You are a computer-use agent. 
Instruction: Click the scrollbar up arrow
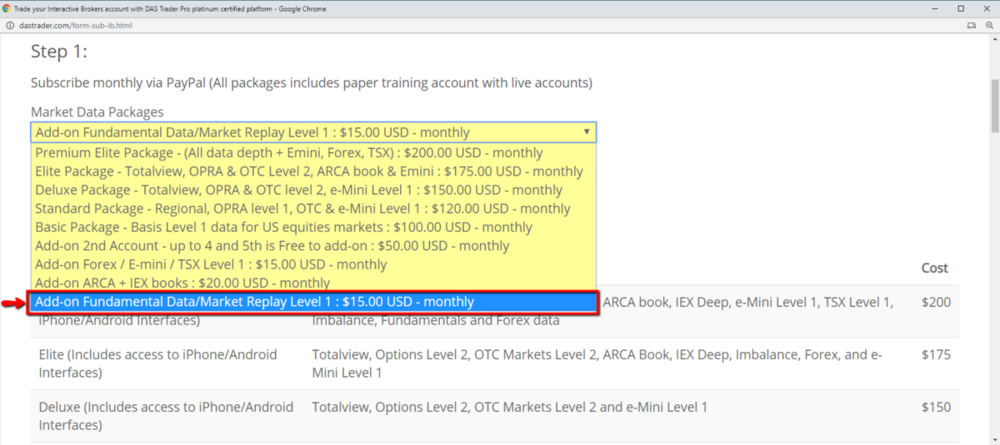point(993,40)
